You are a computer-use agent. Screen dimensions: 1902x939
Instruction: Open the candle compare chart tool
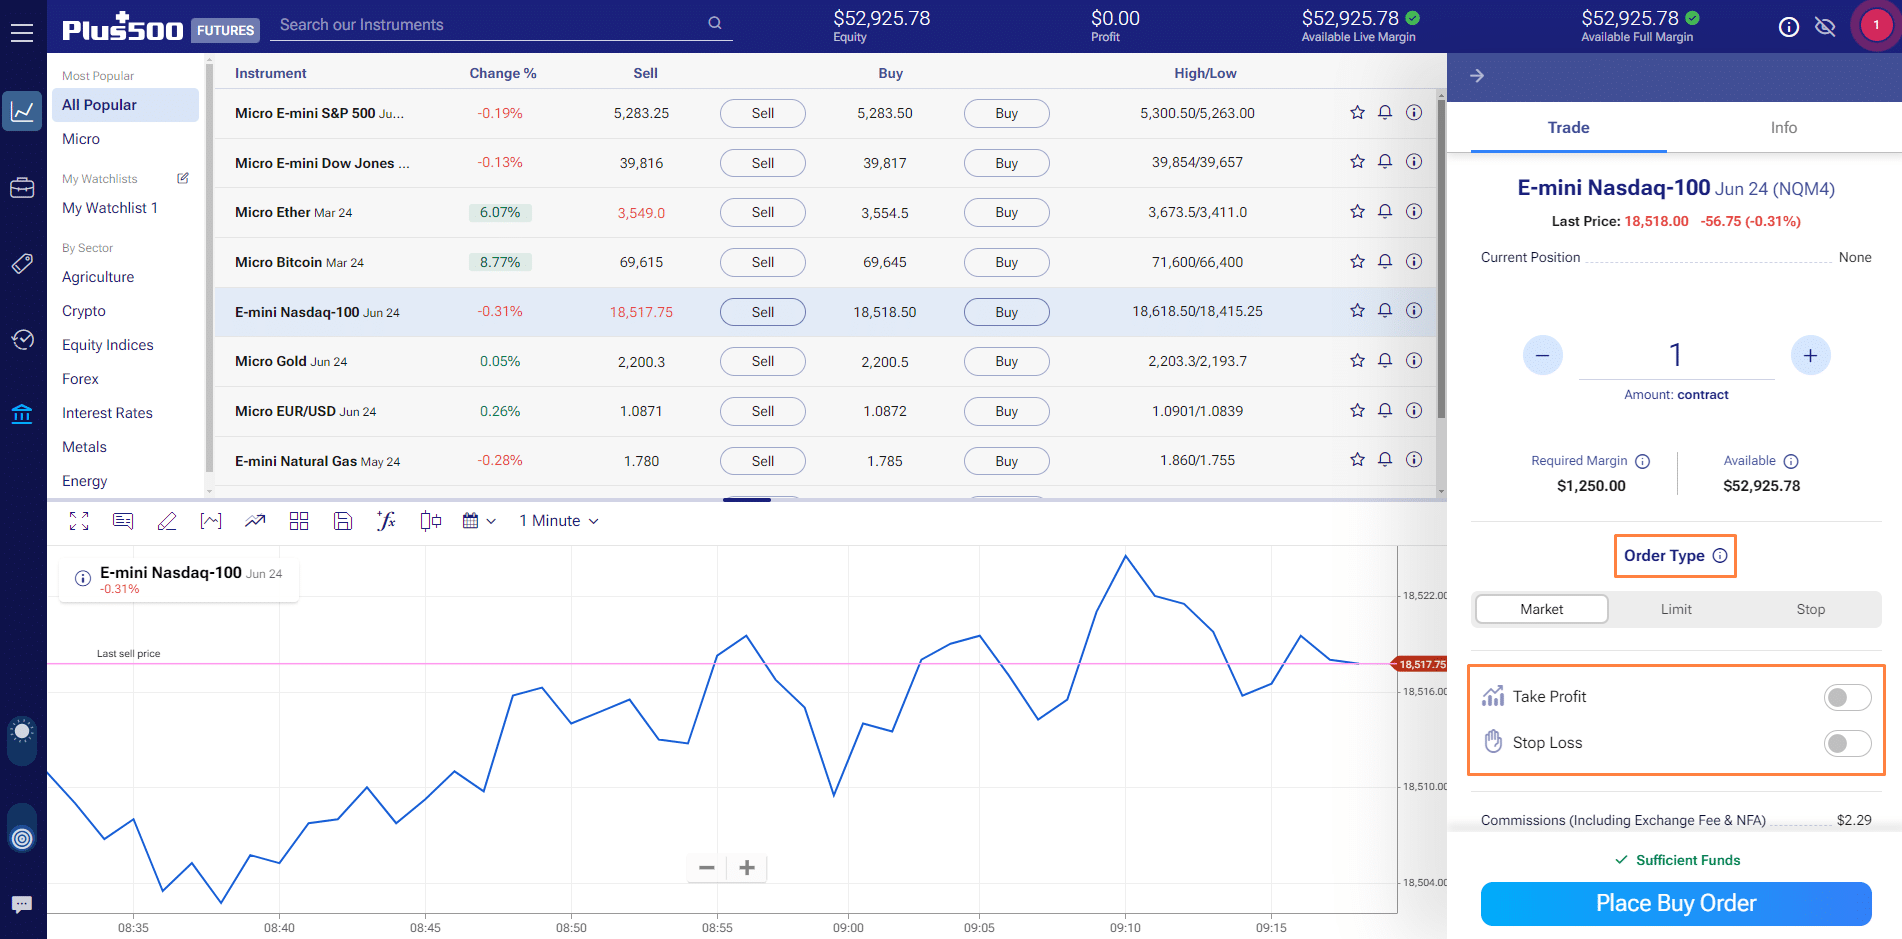click(431, 521)
